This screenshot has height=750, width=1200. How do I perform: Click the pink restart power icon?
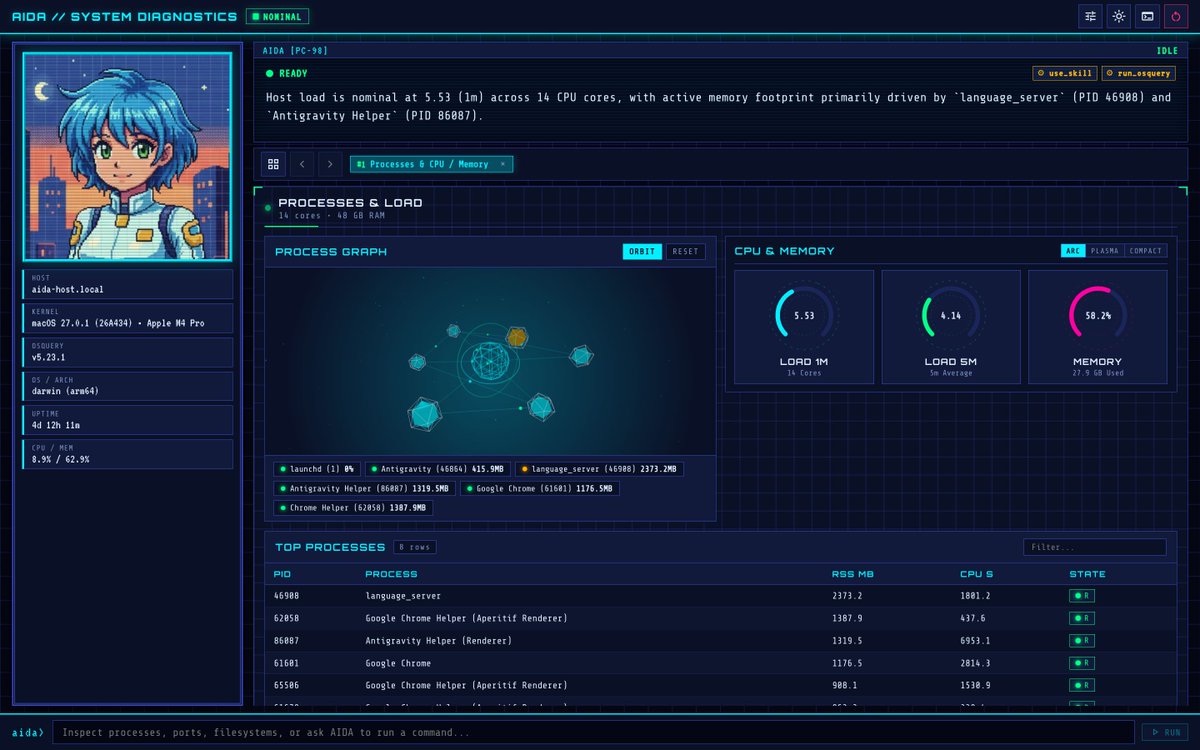point(1177,16)
